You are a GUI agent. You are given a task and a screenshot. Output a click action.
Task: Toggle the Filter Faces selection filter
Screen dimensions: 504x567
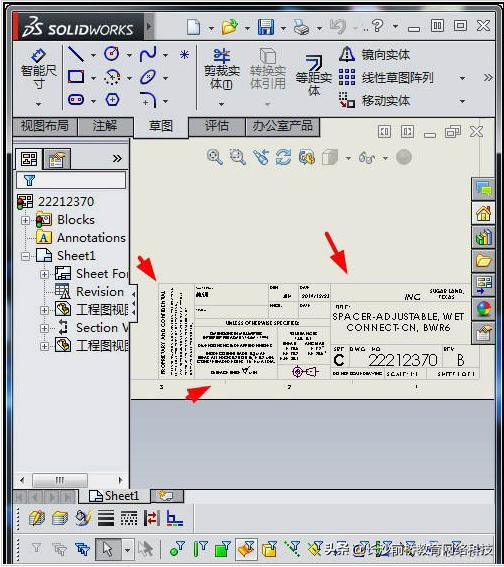point(223,549)
